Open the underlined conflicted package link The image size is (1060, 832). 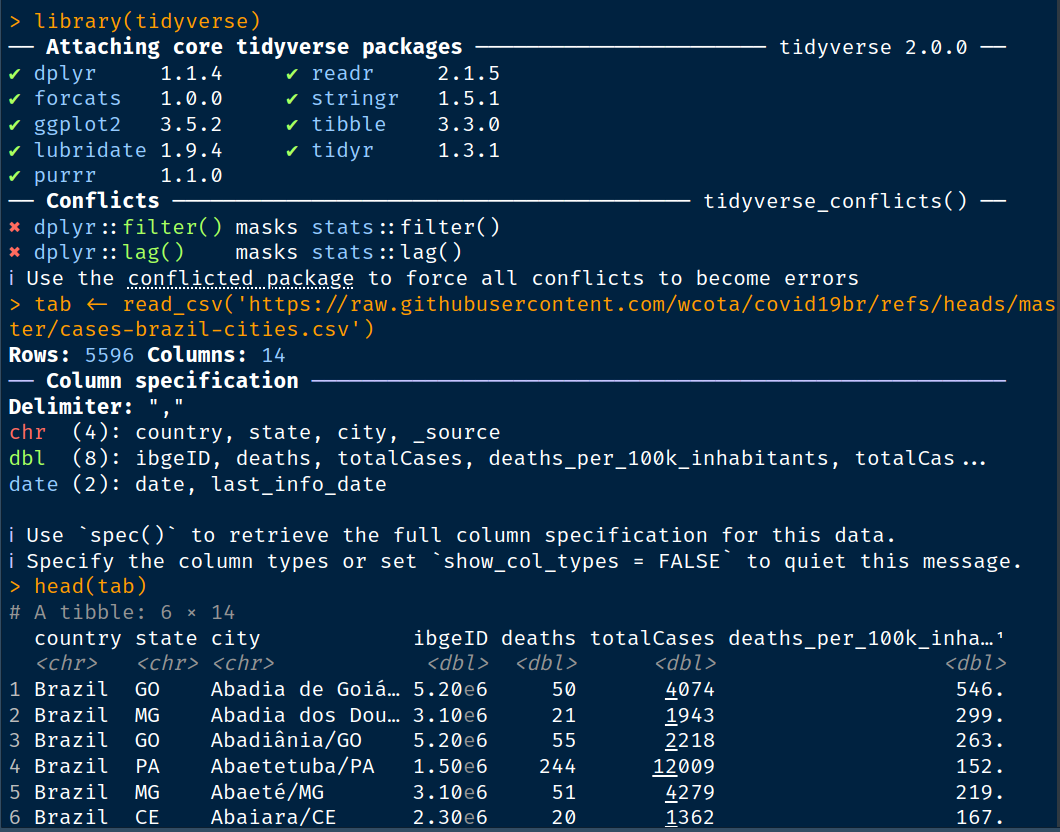(x=240, y=278)
